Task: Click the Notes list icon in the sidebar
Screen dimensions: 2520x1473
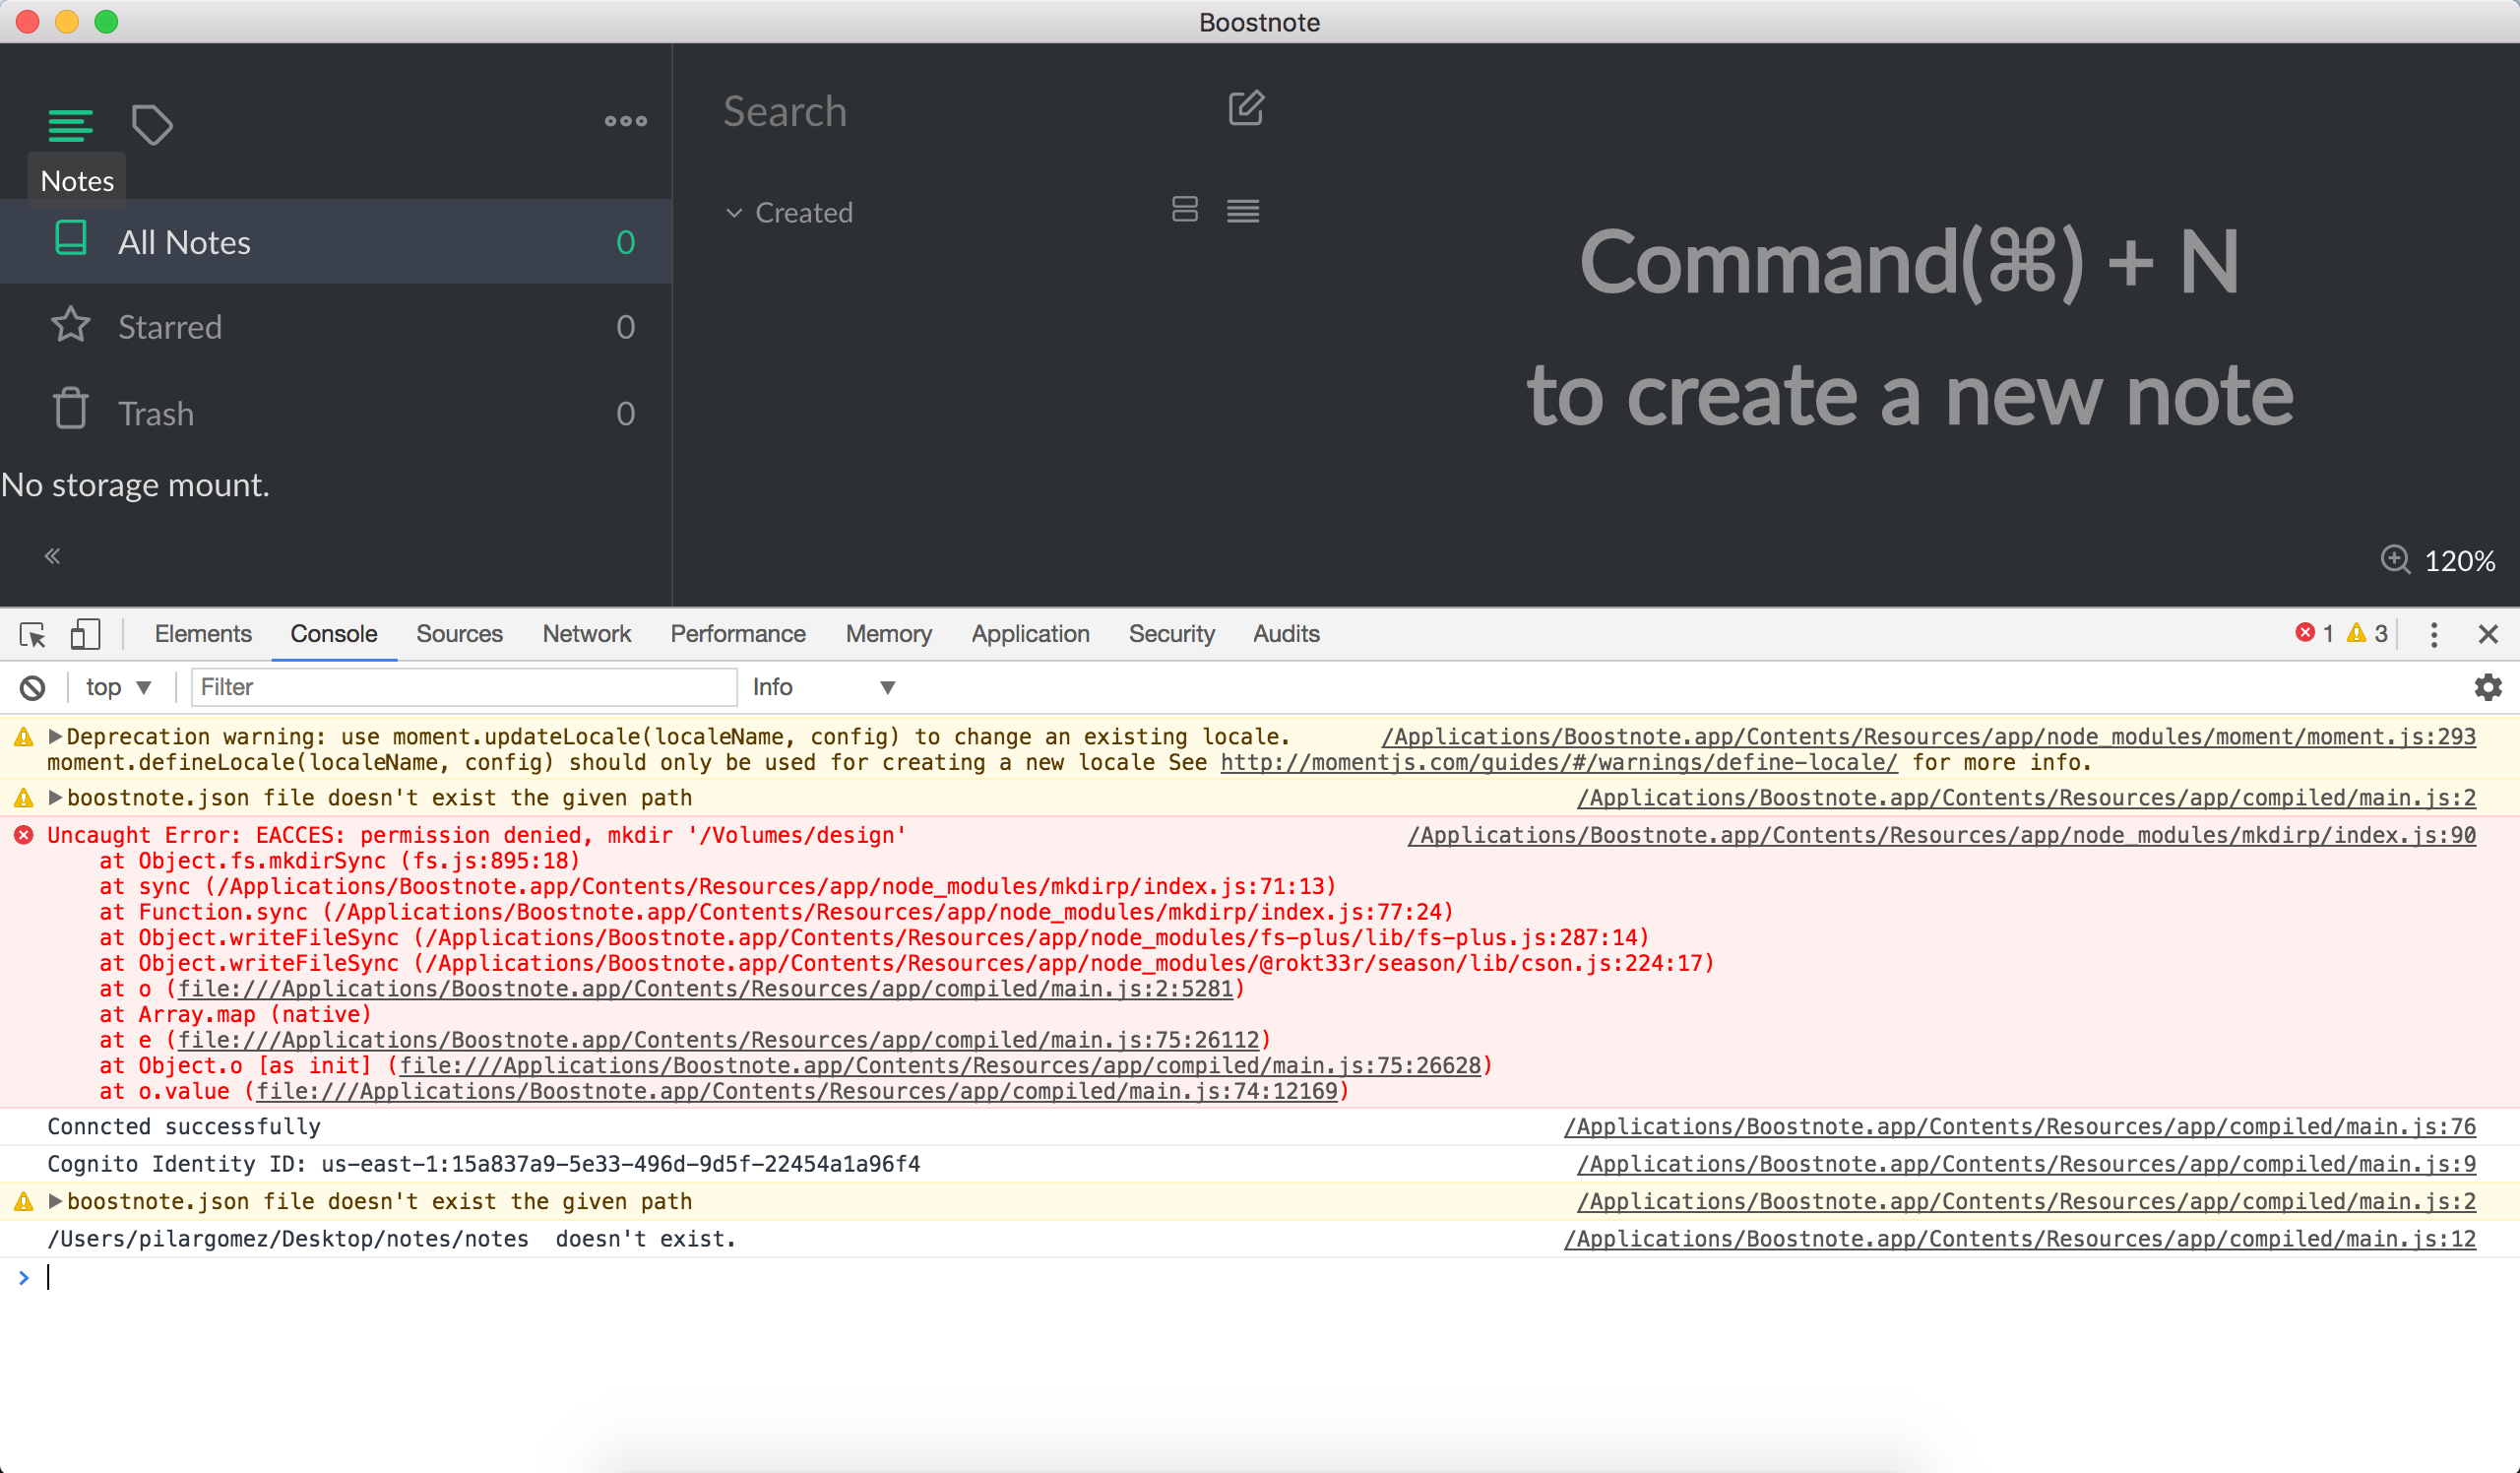Action: (x=70, y=125)
